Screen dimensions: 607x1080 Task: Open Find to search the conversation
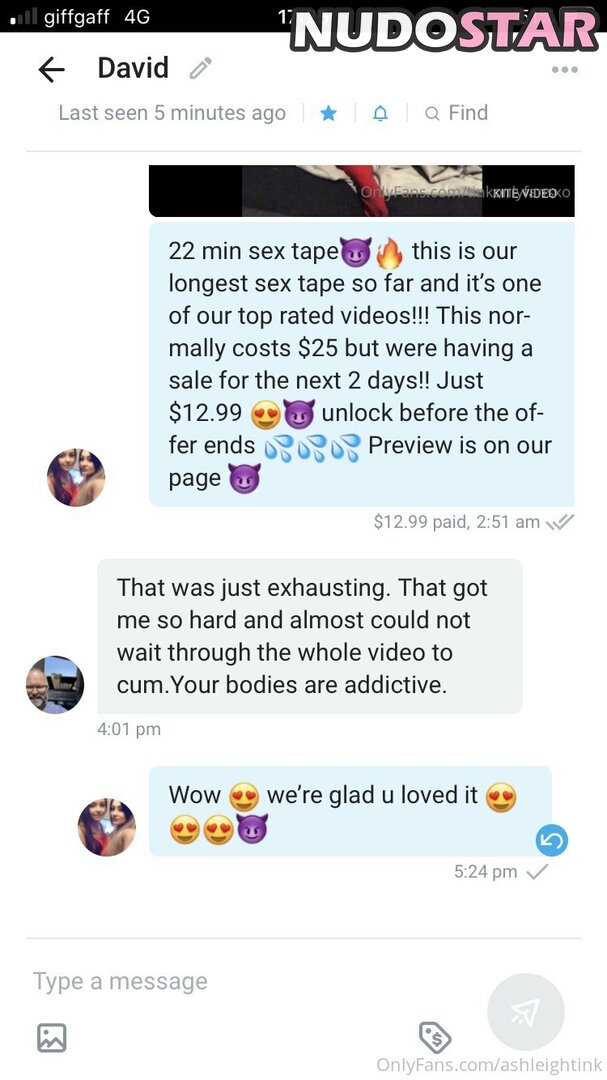tap(456, 113)
